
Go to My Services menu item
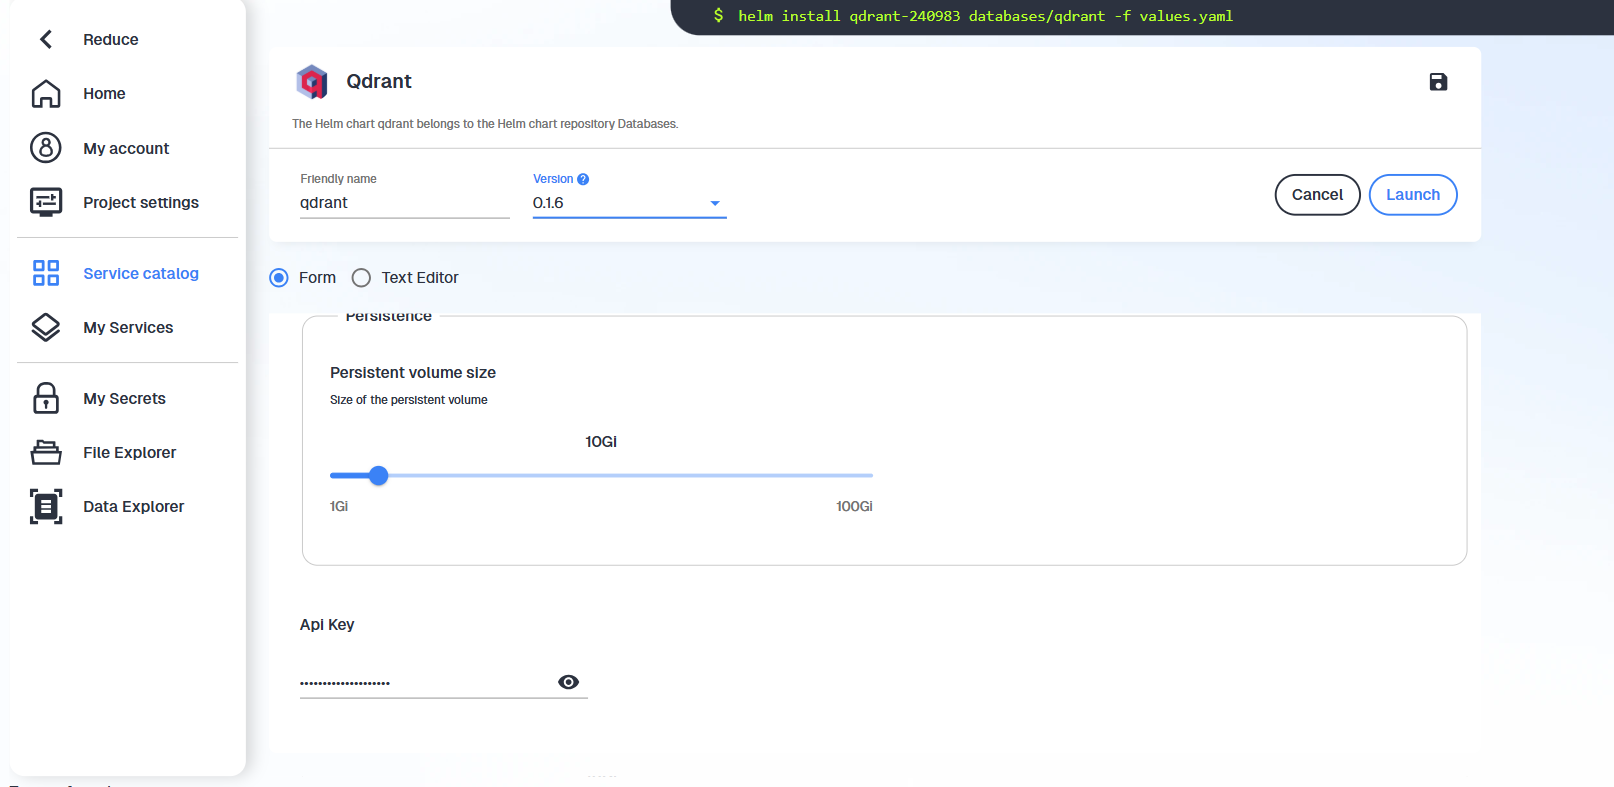[128, 328]
